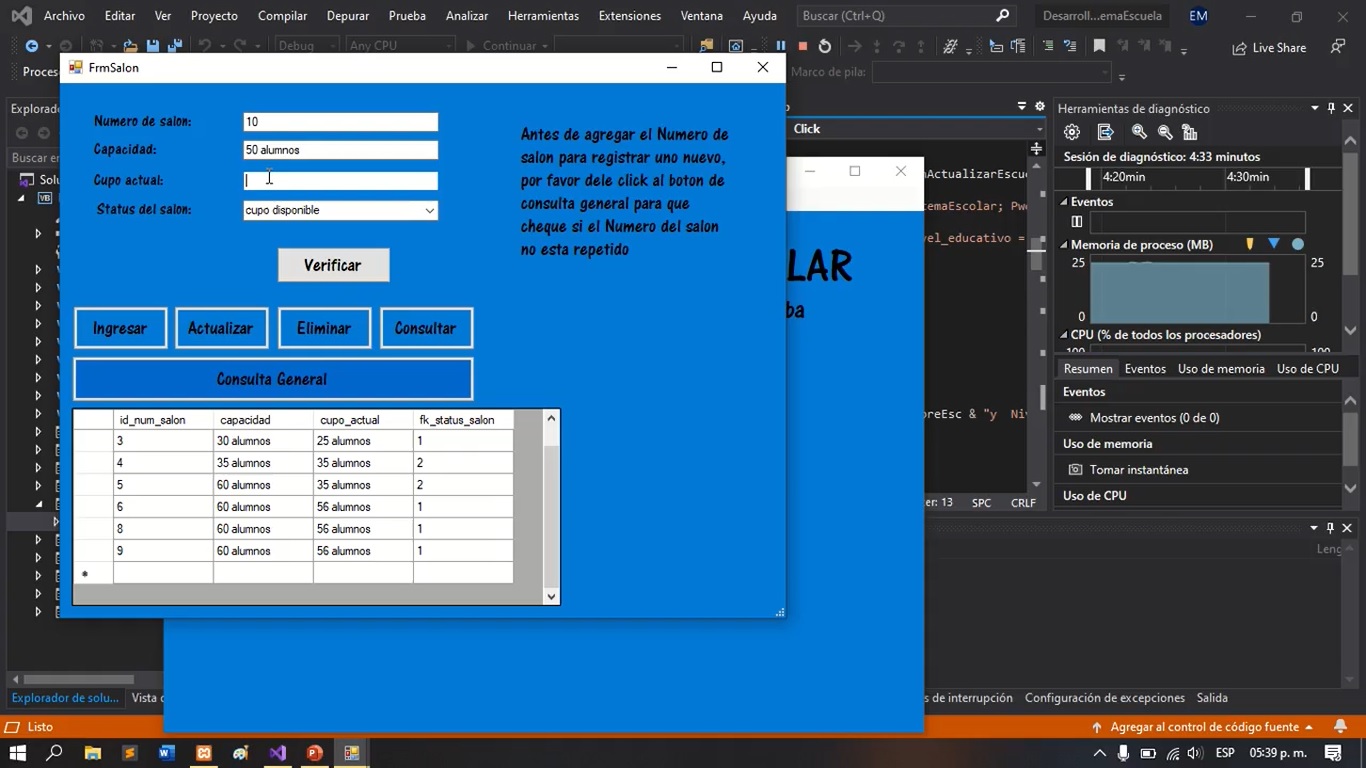
Task: Click the notifications bell in status bar
Action: [x=1340, y=727]
